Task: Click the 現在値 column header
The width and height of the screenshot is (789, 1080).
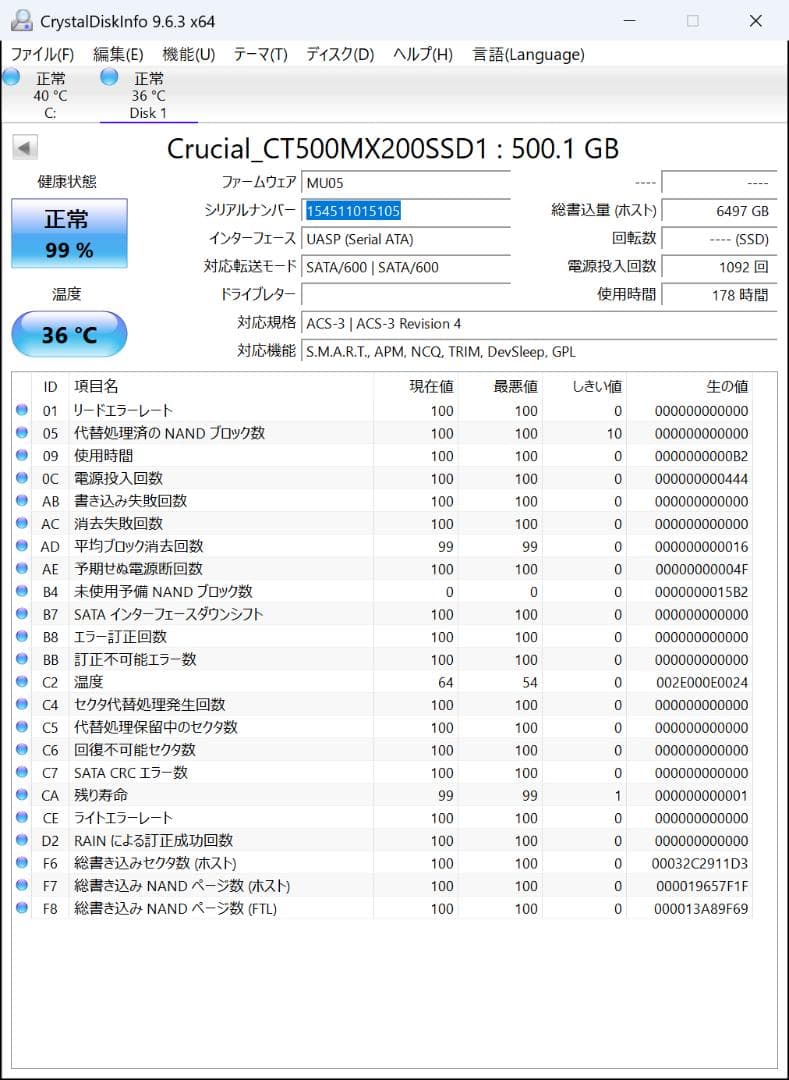Action: [416, 386]
